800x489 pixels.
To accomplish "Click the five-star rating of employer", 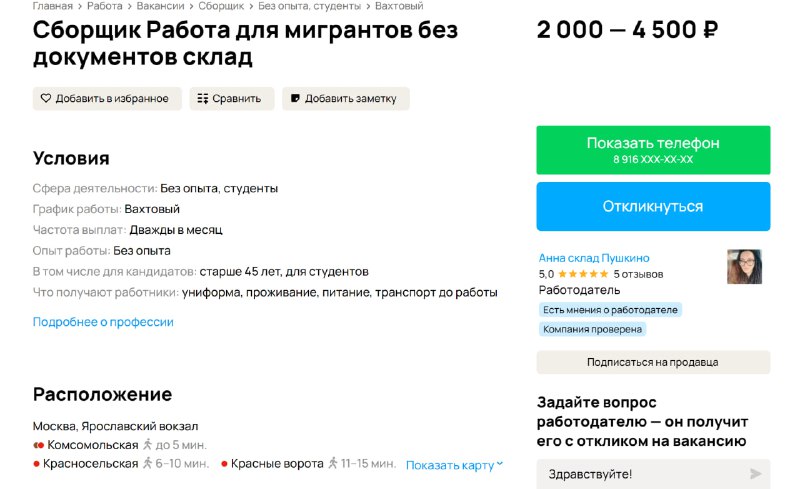I will [x=583, y=274].
